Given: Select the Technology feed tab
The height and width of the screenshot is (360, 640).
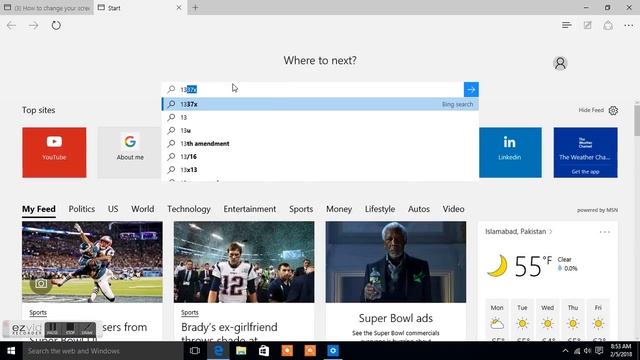Looking at the screenshot, I should [x=189, y=209].
